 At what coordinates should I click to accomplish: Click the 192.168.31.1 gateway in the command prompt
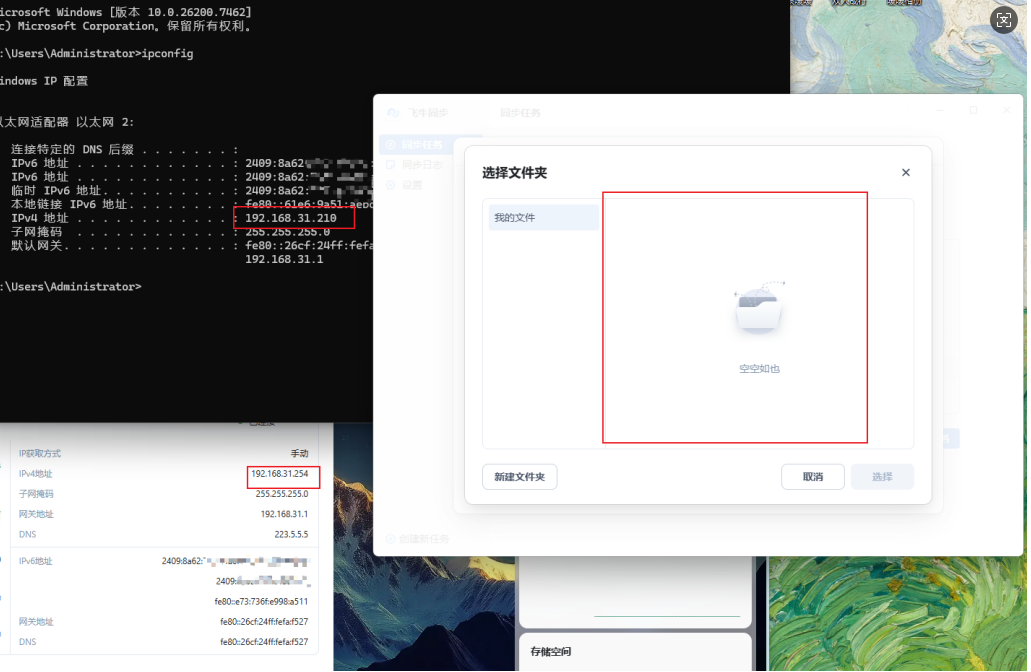[x=284, y=259]
